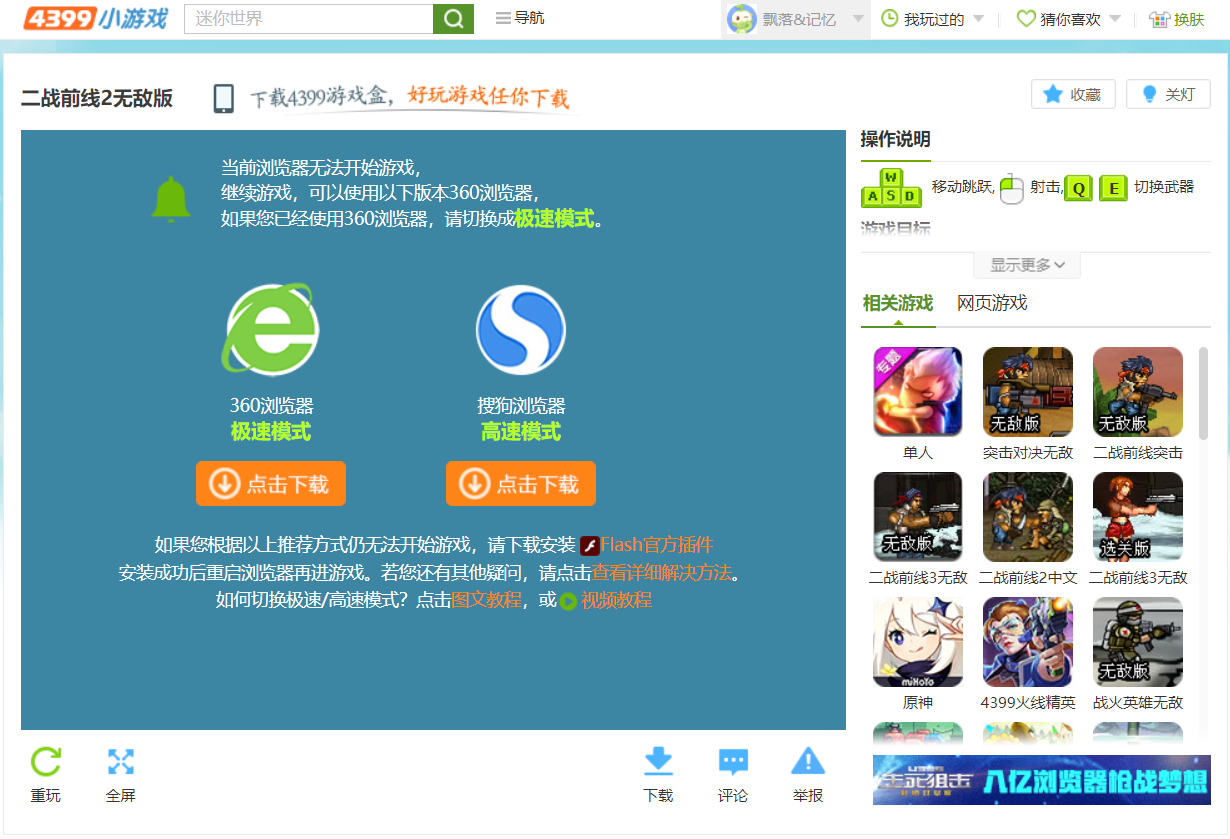Viewport: 1230px width, 839px height.
Task: Click the 收藏 favorite star button
Action: (1073, 94)
